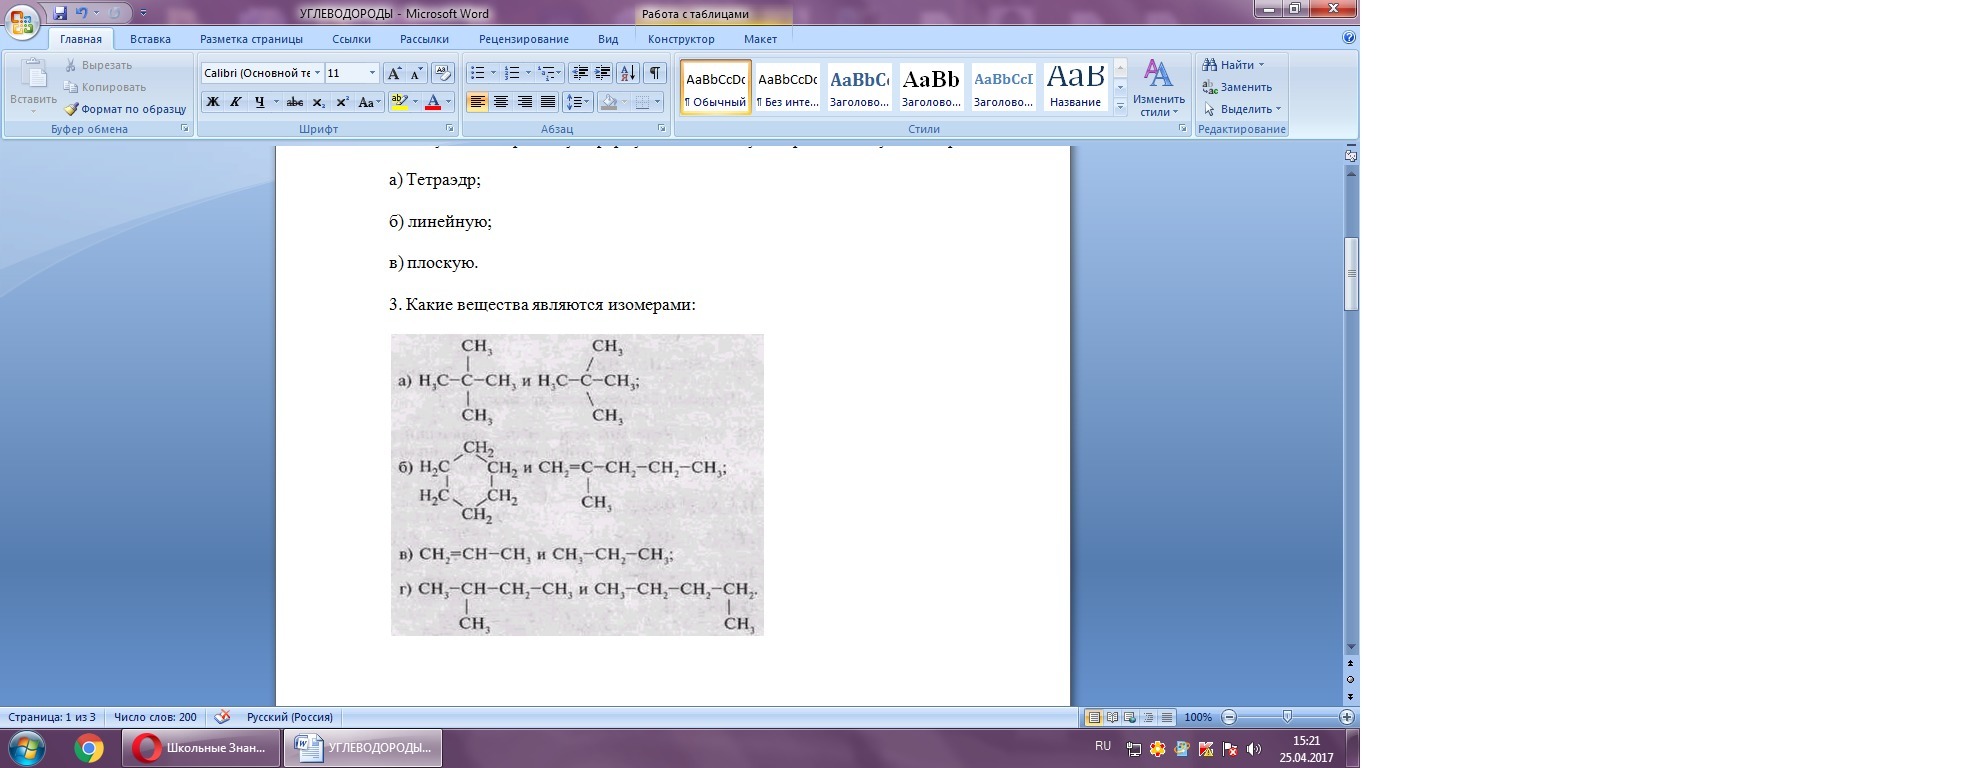Toggle subscript formatting
Screen dimensions: 1966x768
click(318, 102)
